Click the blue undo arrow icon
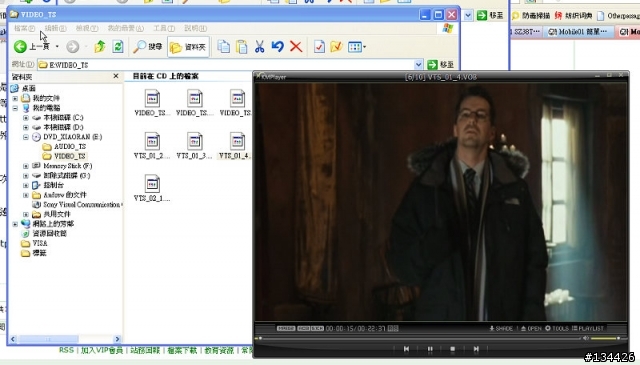640x365 pixels. [x=278, y=47]
